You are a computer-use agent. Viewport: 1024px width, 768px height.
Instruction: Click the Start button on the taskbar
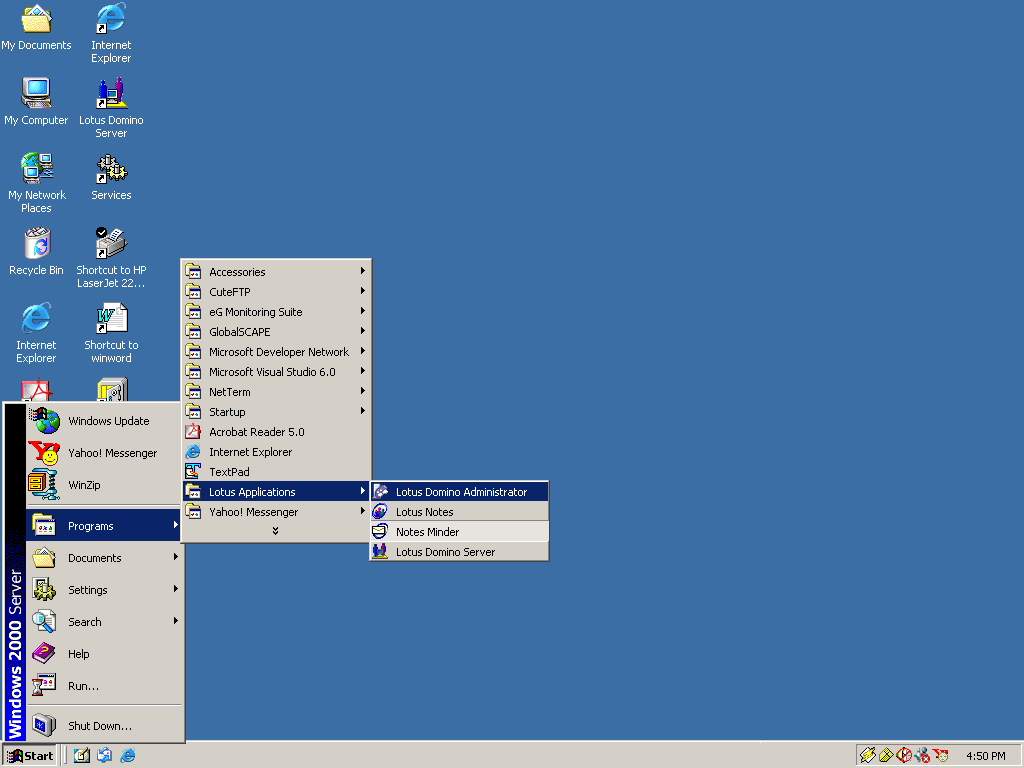pos(30,756)
